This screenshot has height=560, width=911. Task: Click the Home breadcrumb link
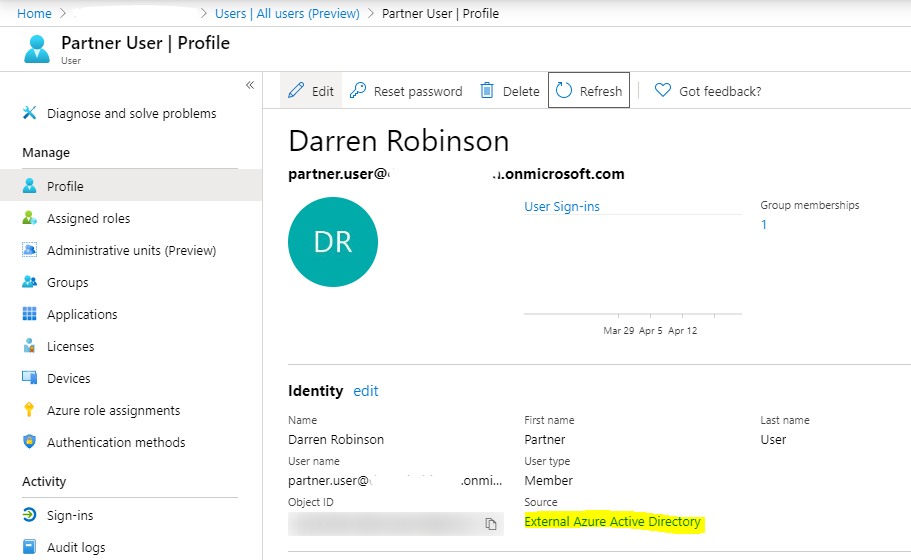(x=34, y=13)
